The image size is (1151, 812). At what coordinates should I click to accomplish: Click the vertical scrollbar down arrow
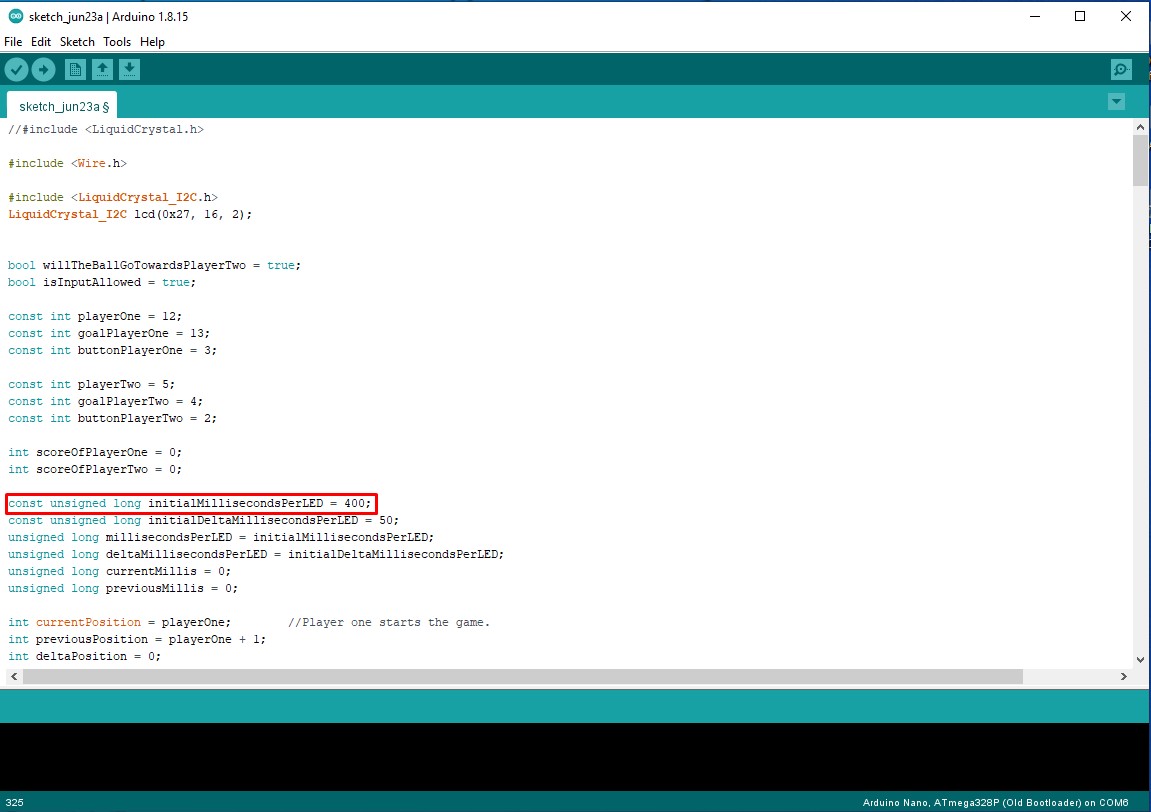pyautogui.click(x=1141, y=659)
